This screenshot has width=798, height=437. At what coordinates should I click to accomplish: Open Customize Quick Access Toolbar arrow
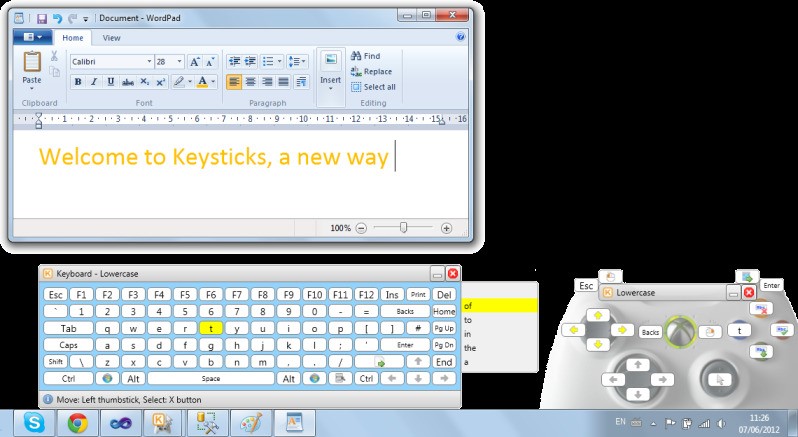pyautogui.click(x=86, y=19)
